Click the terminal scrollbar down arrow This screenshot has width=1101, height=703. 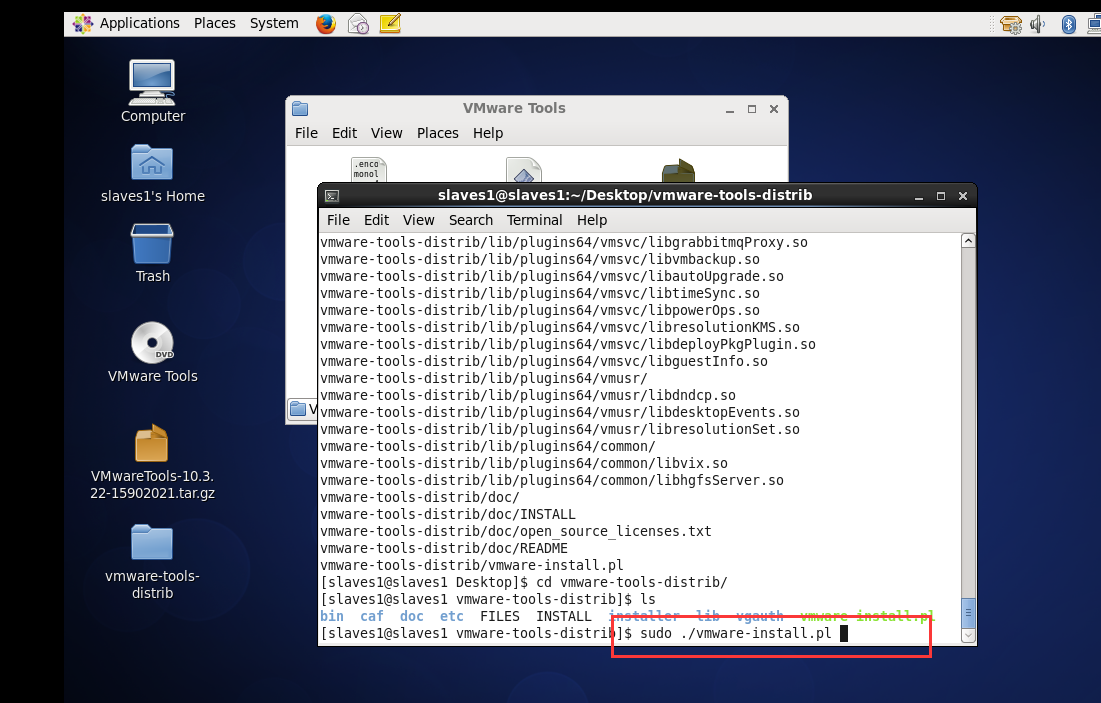pyautogui.click(x=967, y=634)
